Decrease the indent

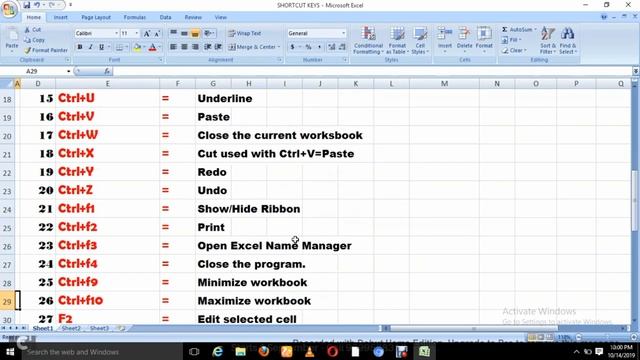click(x=208, y=47)
